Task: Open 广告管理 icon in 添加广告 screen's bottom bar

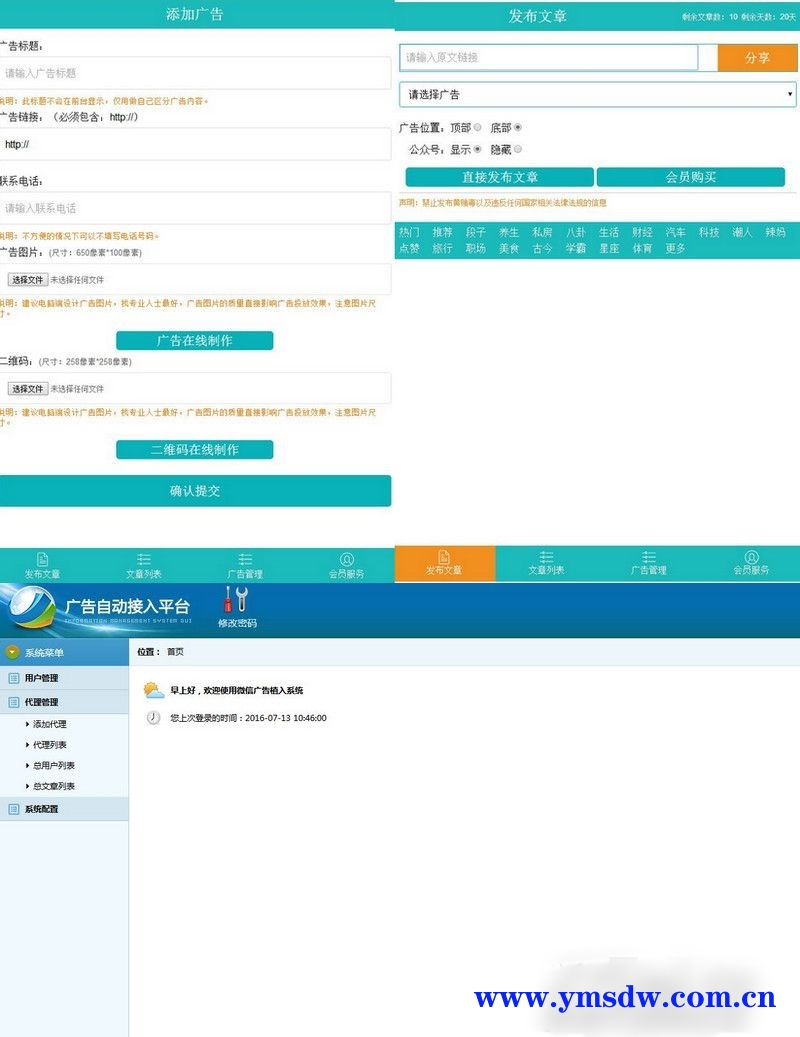Action: coord(245,560)
